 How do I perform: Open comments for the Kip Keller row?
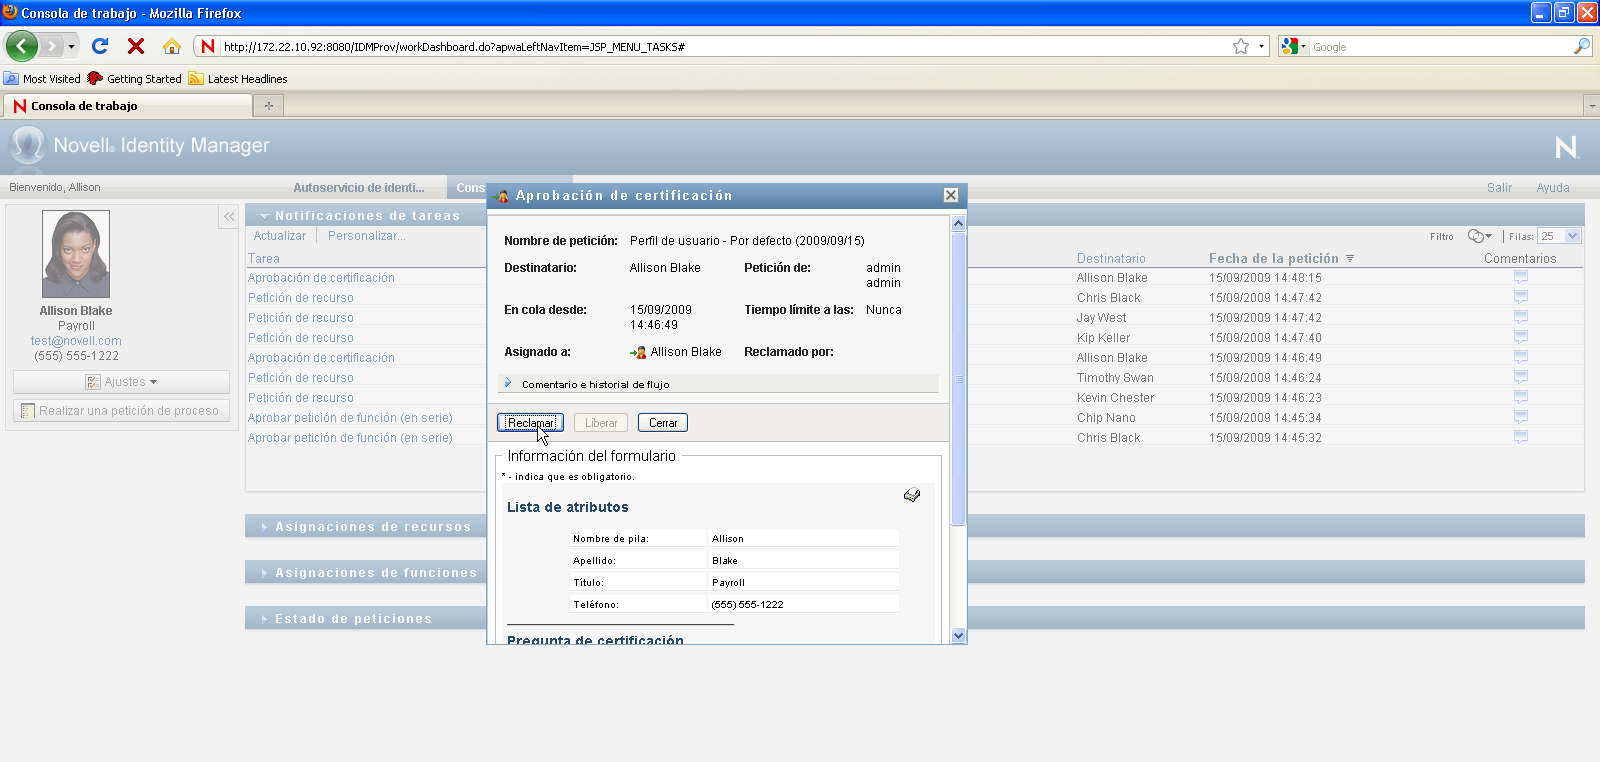(1521, 337)
